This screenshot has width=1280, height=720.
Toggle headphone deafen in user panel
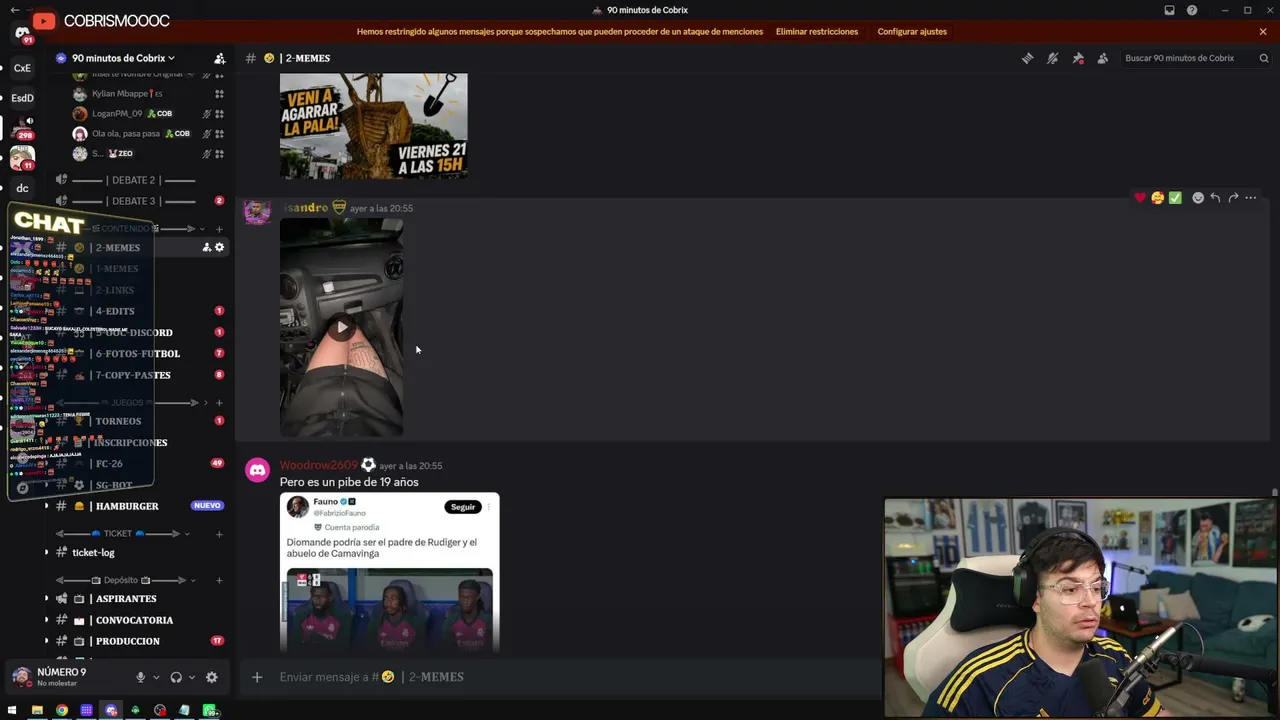click(176, 677)
